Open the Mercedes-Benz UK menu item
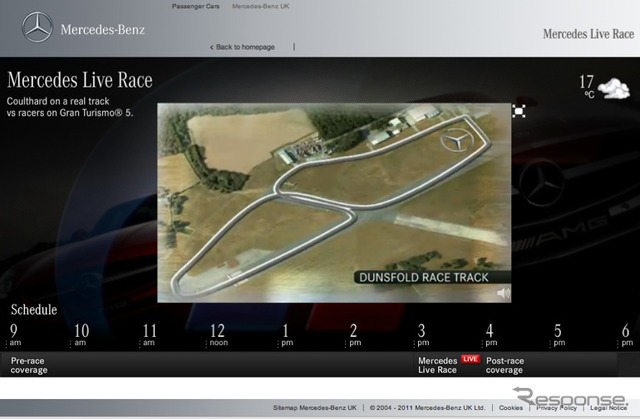The image size is (640, 419). click(260, 6)
